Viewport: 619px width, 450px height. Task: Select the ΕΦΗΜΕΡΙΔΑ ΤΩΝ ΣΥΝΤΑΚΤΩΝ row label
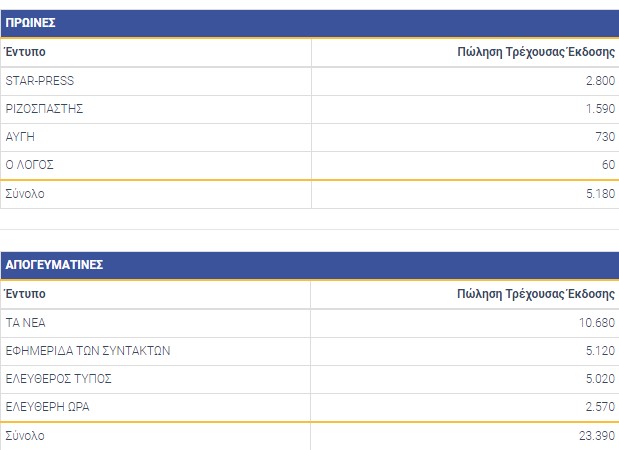(x=88, y=351)
